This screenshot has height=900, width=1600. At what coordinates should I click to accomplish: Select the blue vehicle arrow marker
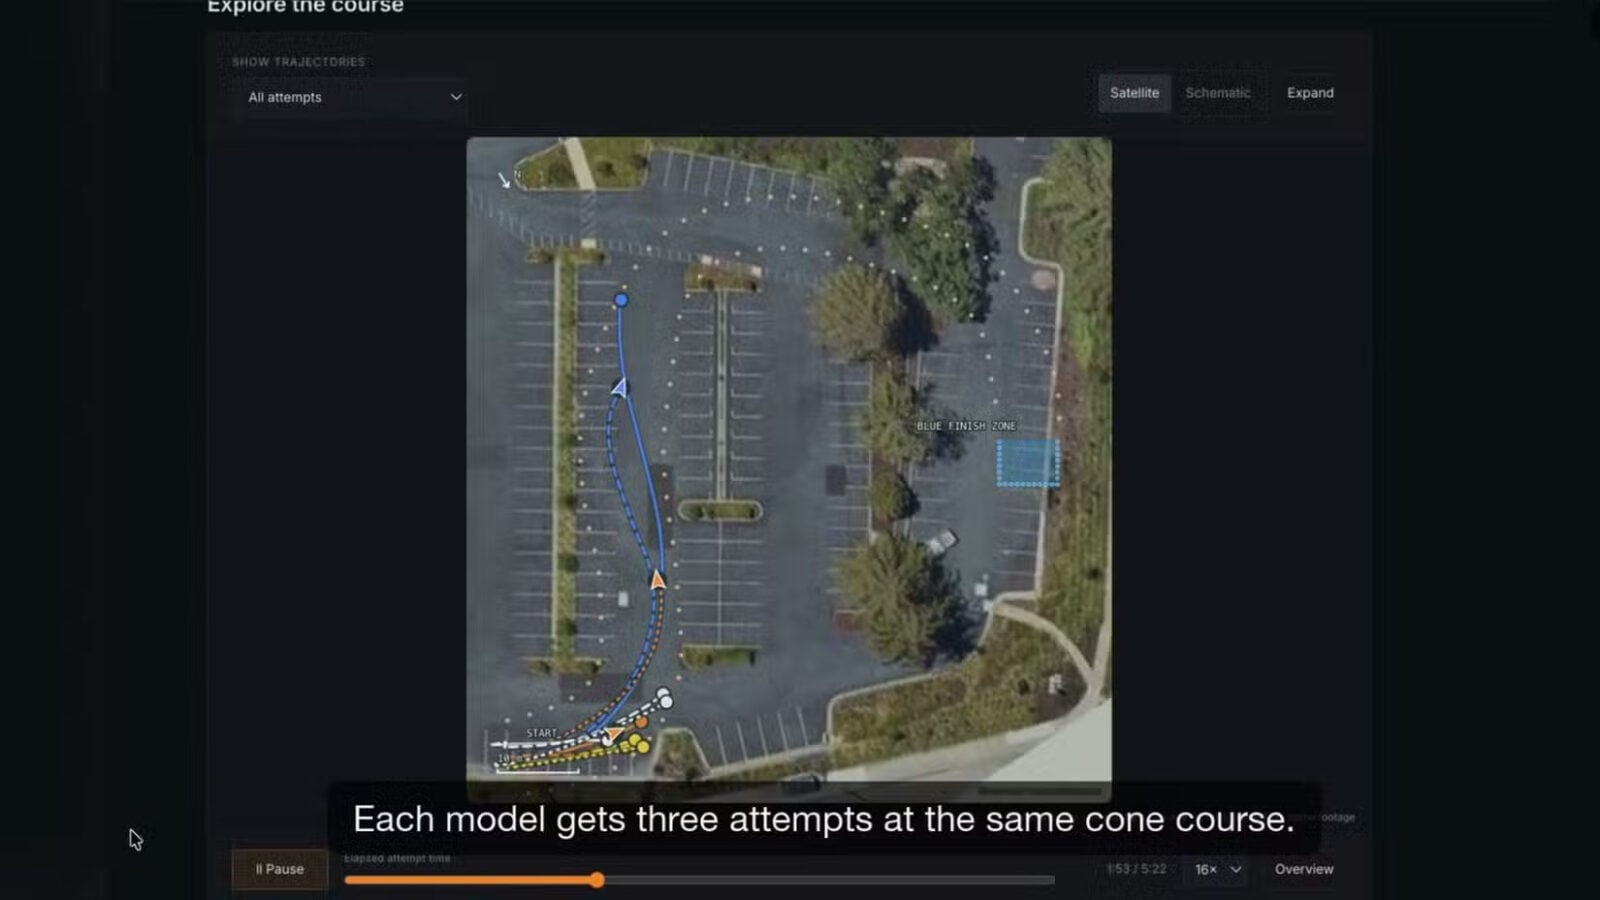click(620, 387)
